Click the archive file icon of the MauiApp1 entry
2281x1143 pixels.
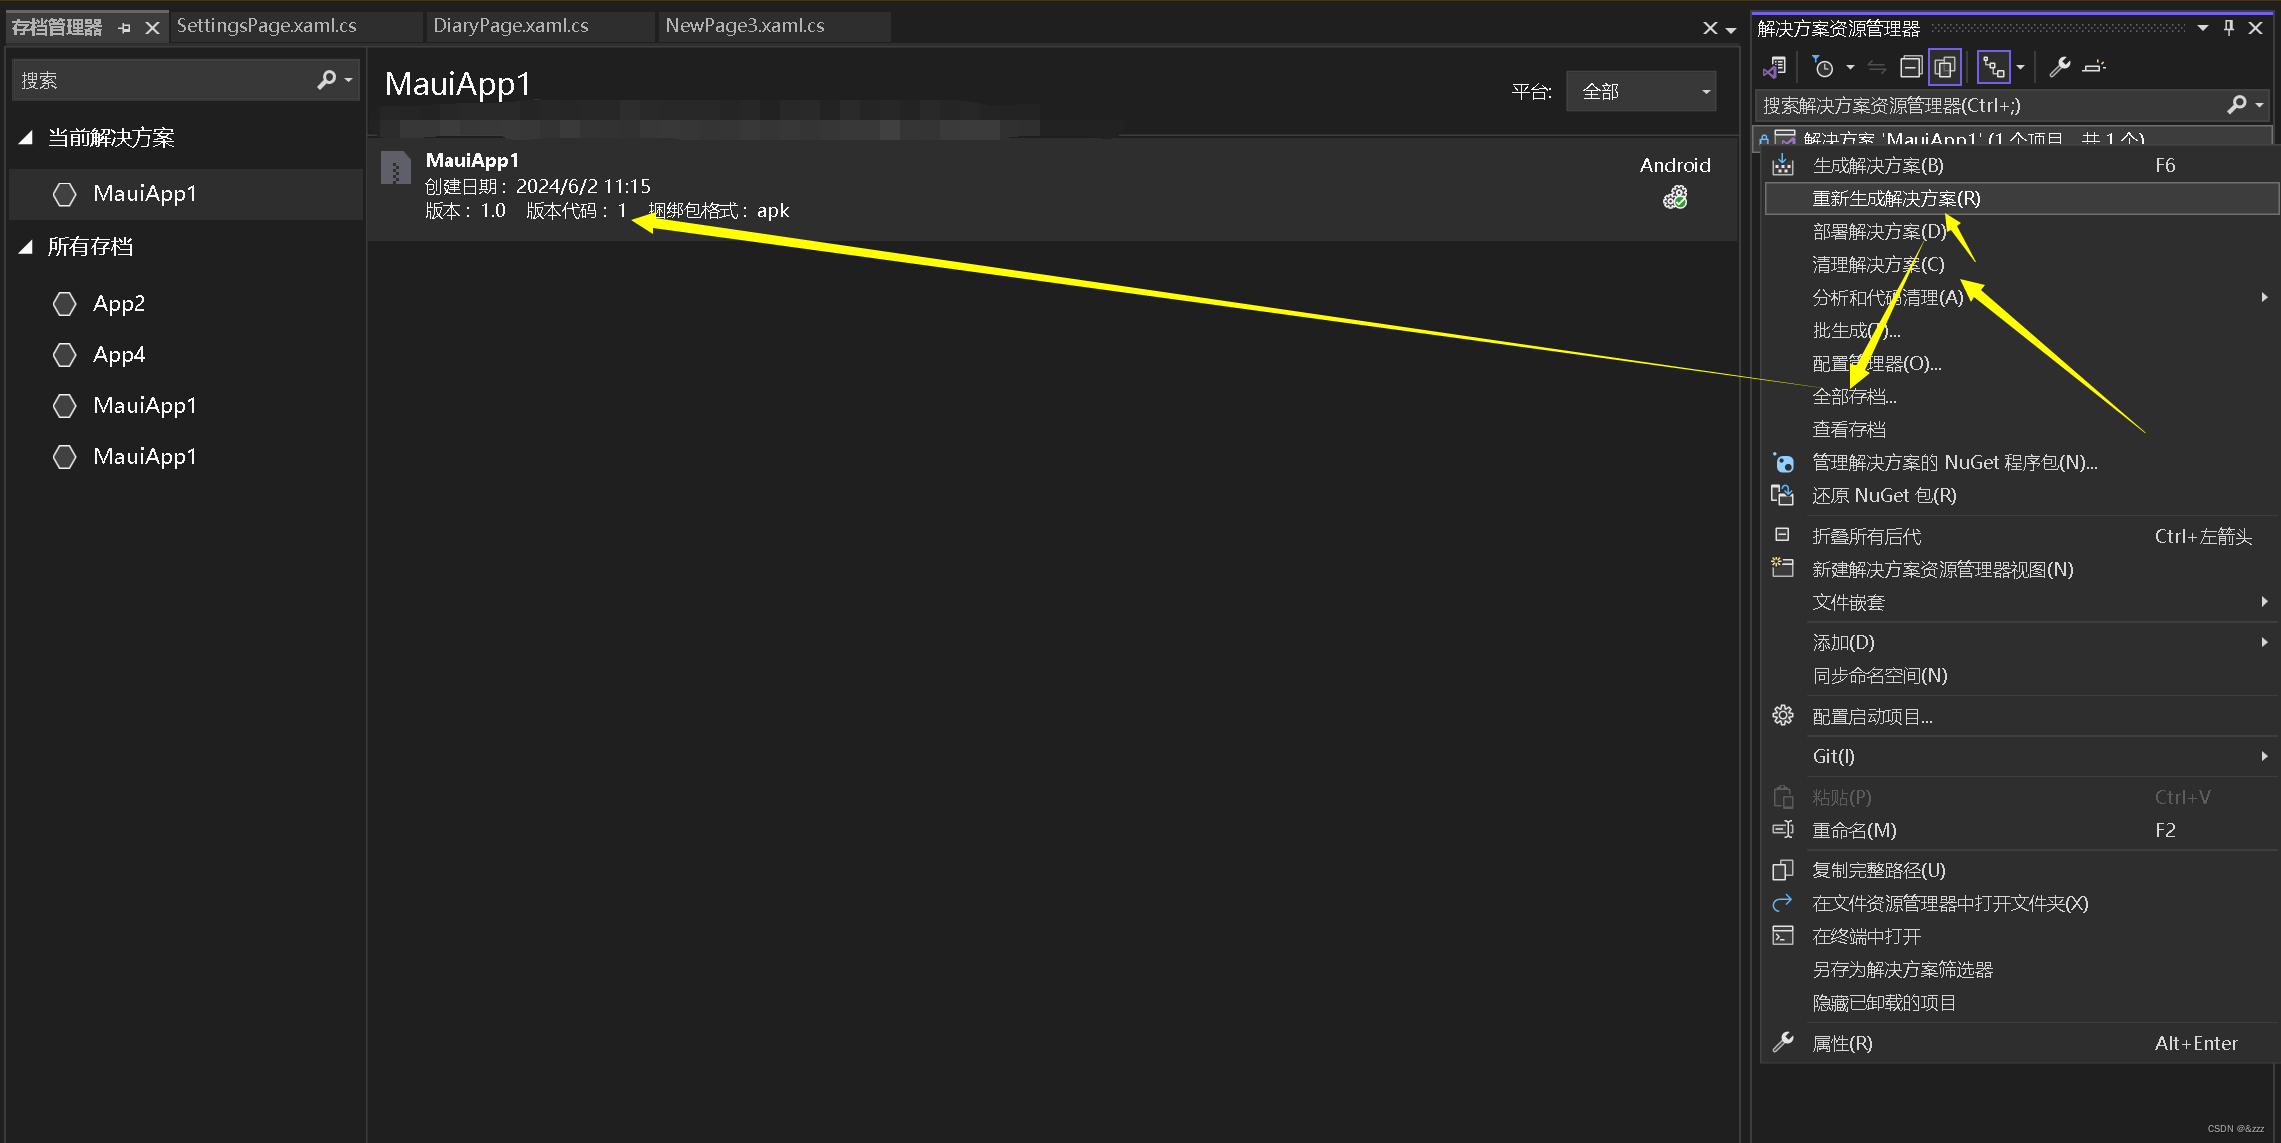[396, 168]
